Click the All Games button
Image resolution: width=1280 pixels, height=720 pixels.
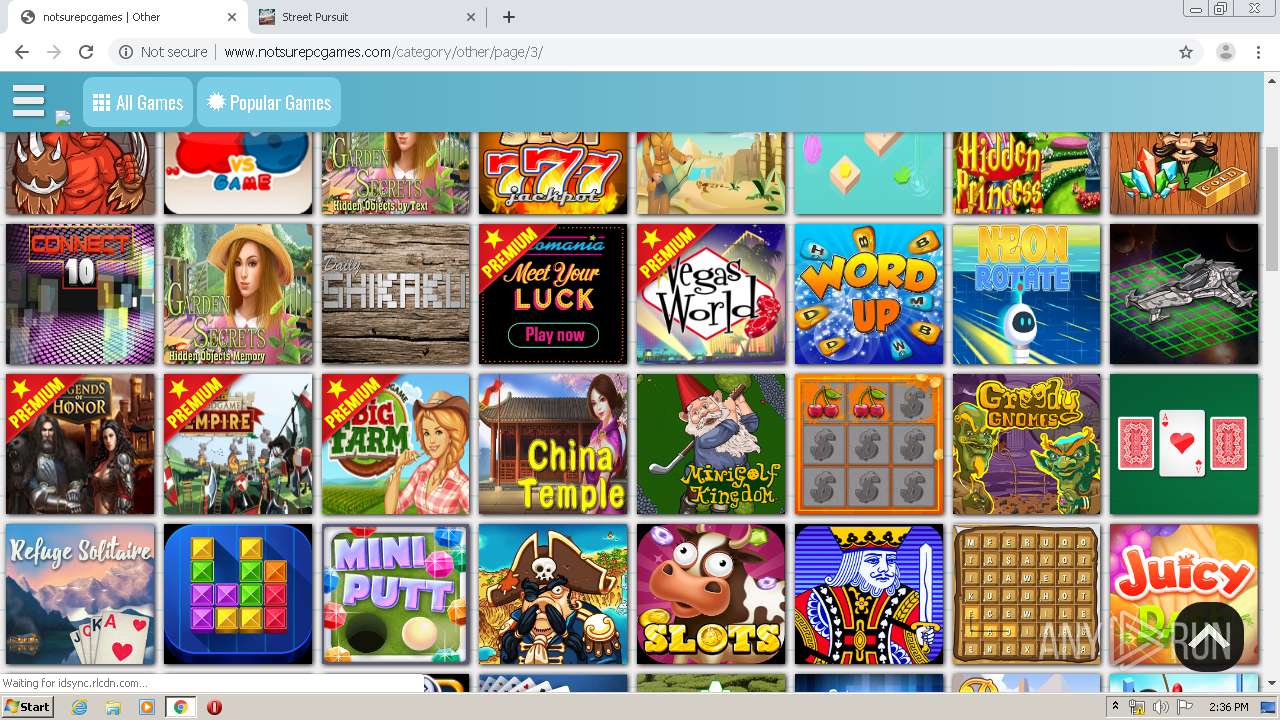pyautogui.click(x=138, y=102)
